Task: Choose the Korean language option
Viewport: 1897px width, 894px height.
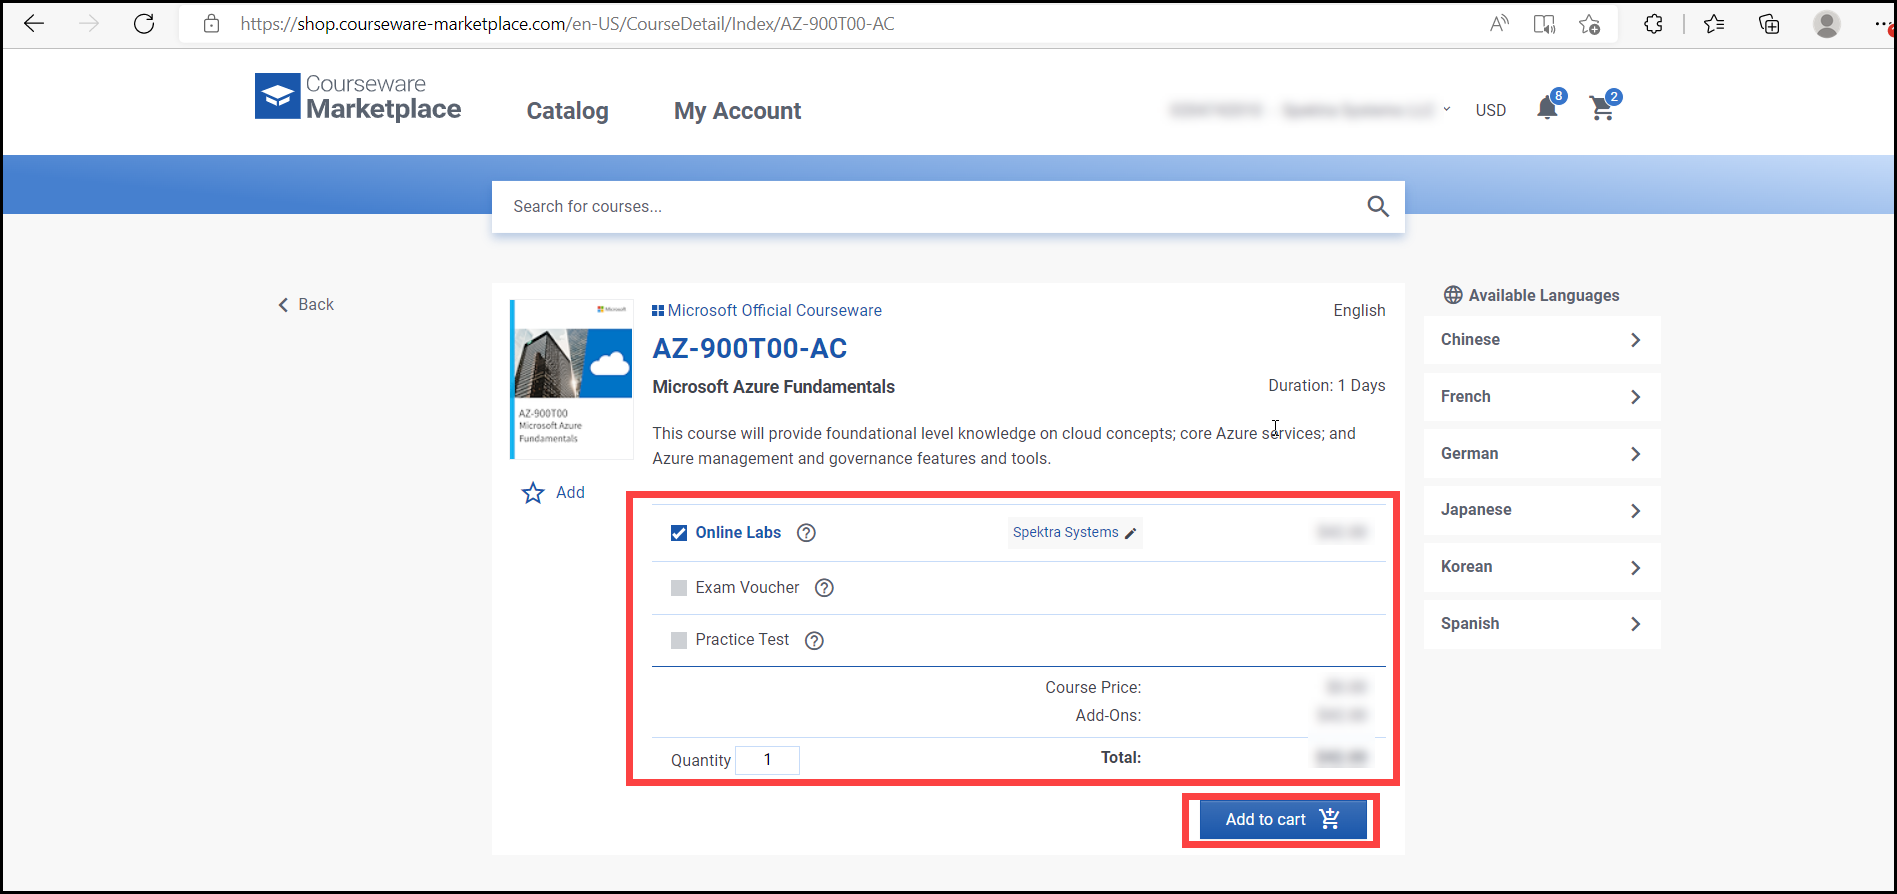Action: point(1542,567)
